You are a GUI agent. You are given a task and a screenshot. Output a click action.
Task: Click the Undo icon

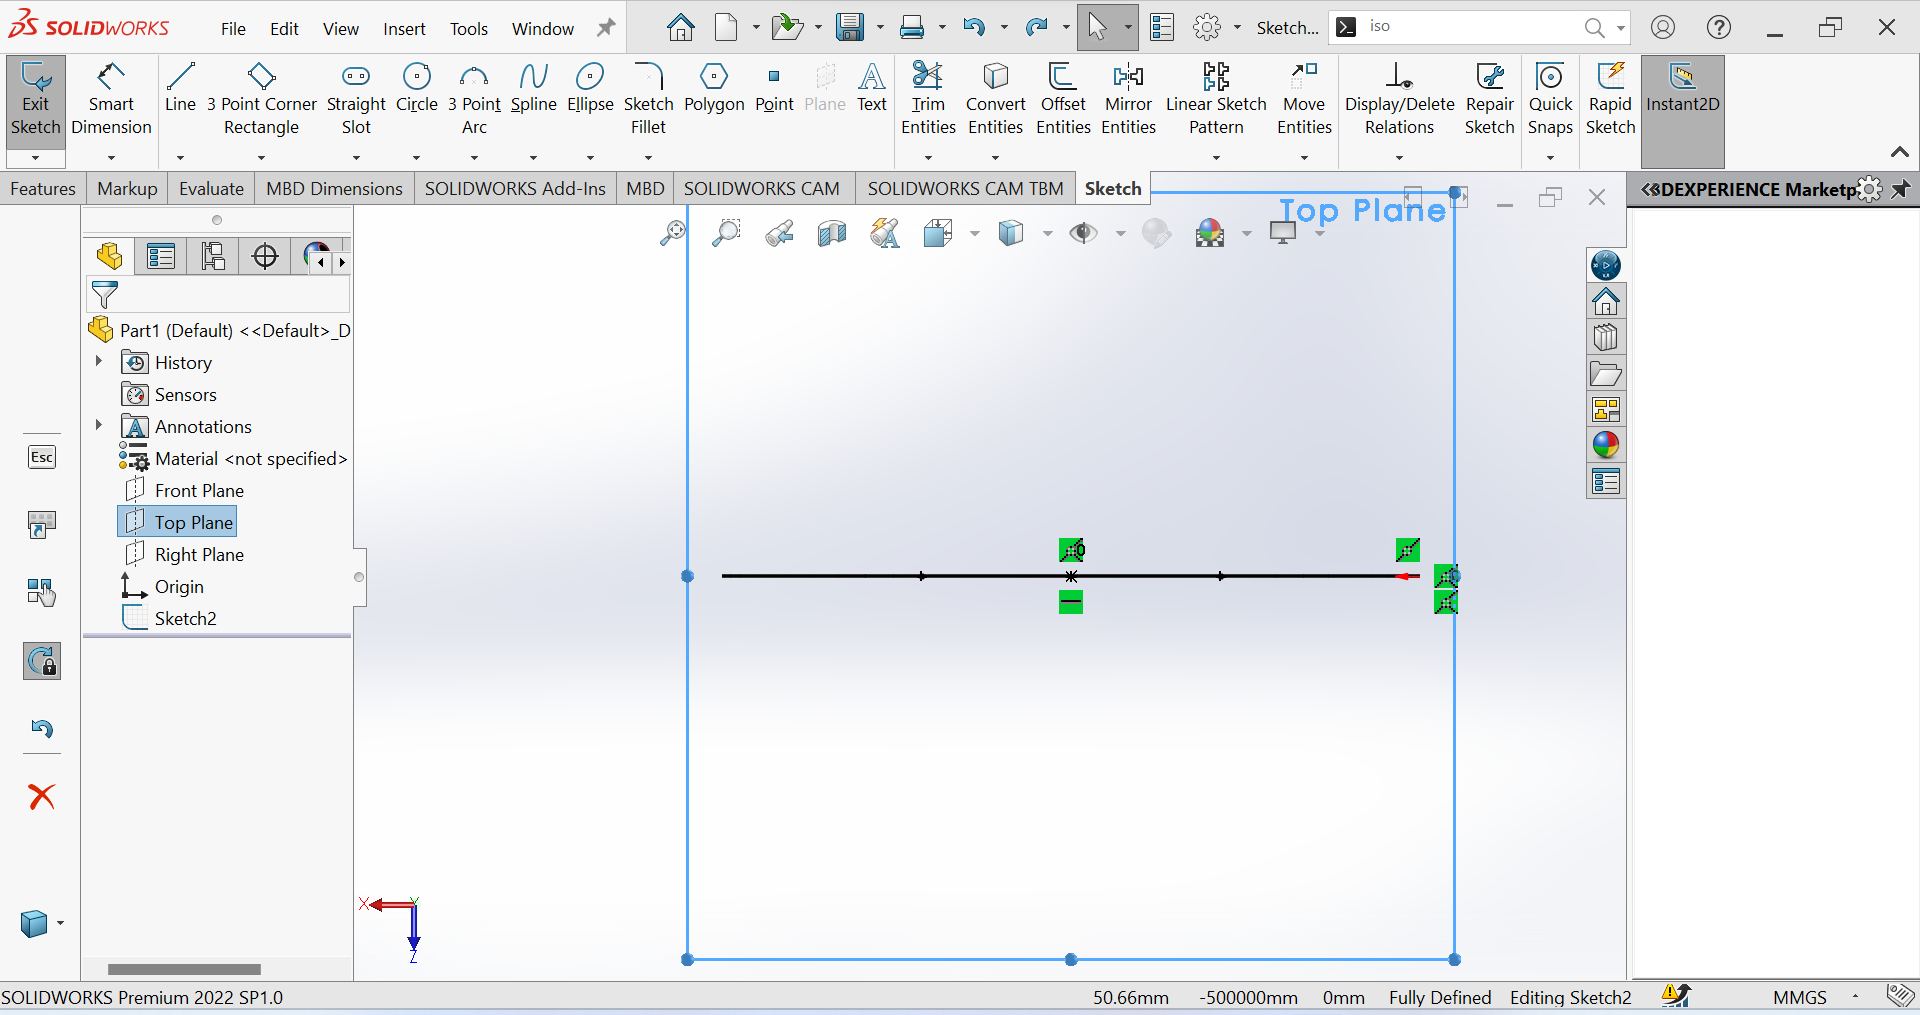tap(973, 28)
